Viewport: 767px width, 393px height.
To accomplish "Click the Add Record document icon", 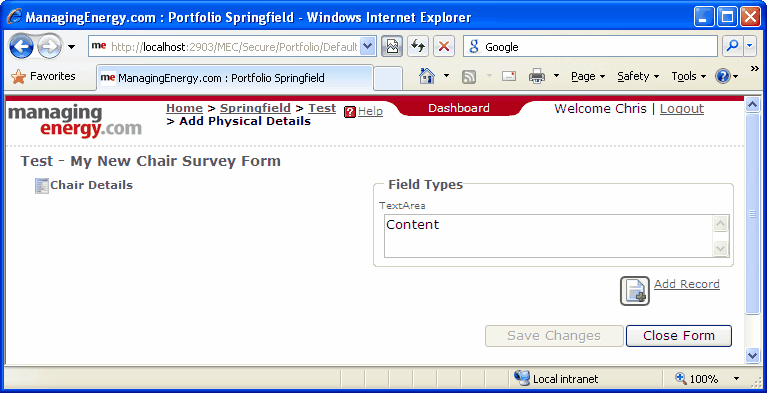I will tap(635, 291).
